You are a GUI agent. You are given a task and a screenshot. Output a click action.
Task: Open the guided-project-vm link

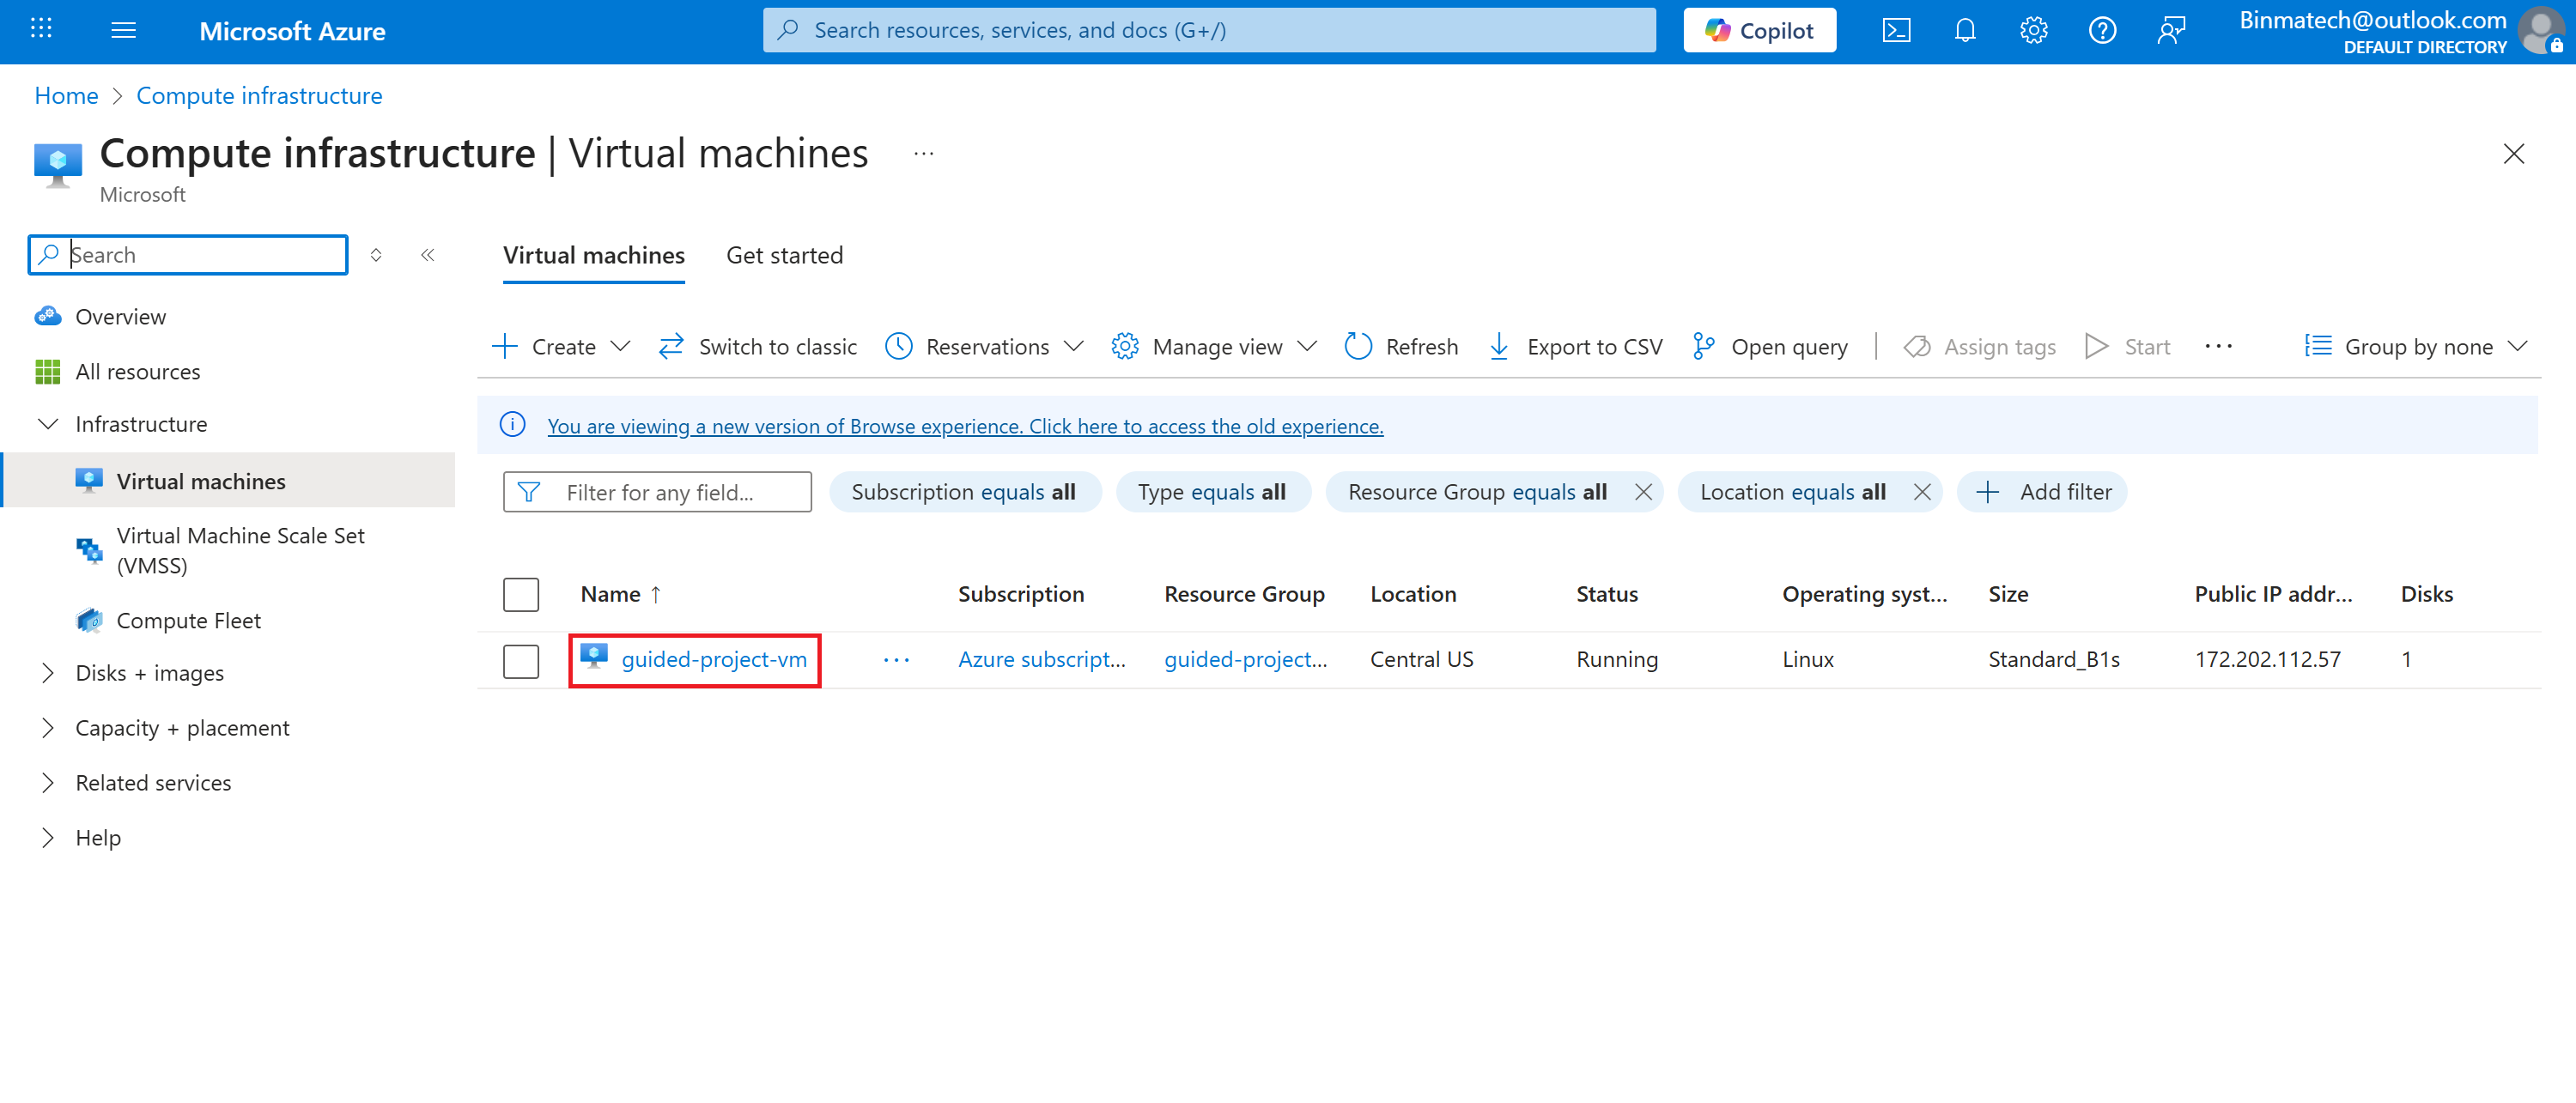(x=713, y=660)
